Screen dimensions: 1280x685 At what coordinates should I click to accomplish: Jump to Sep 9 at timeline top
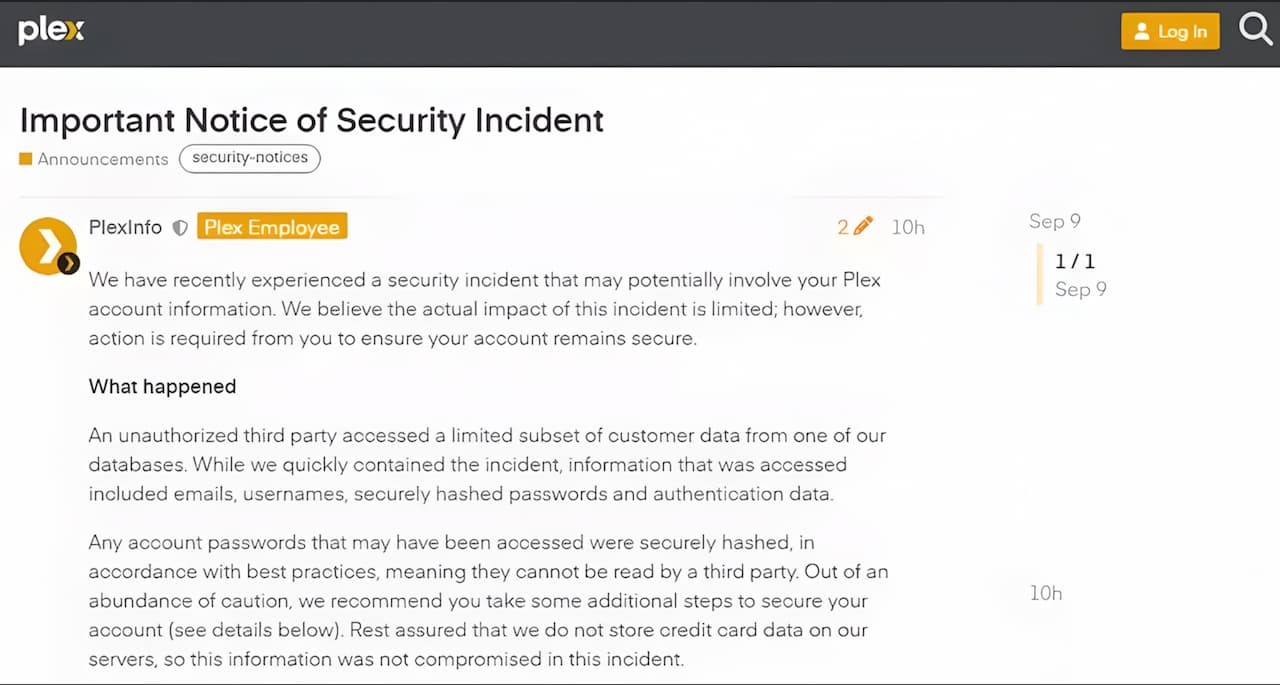1054,221
